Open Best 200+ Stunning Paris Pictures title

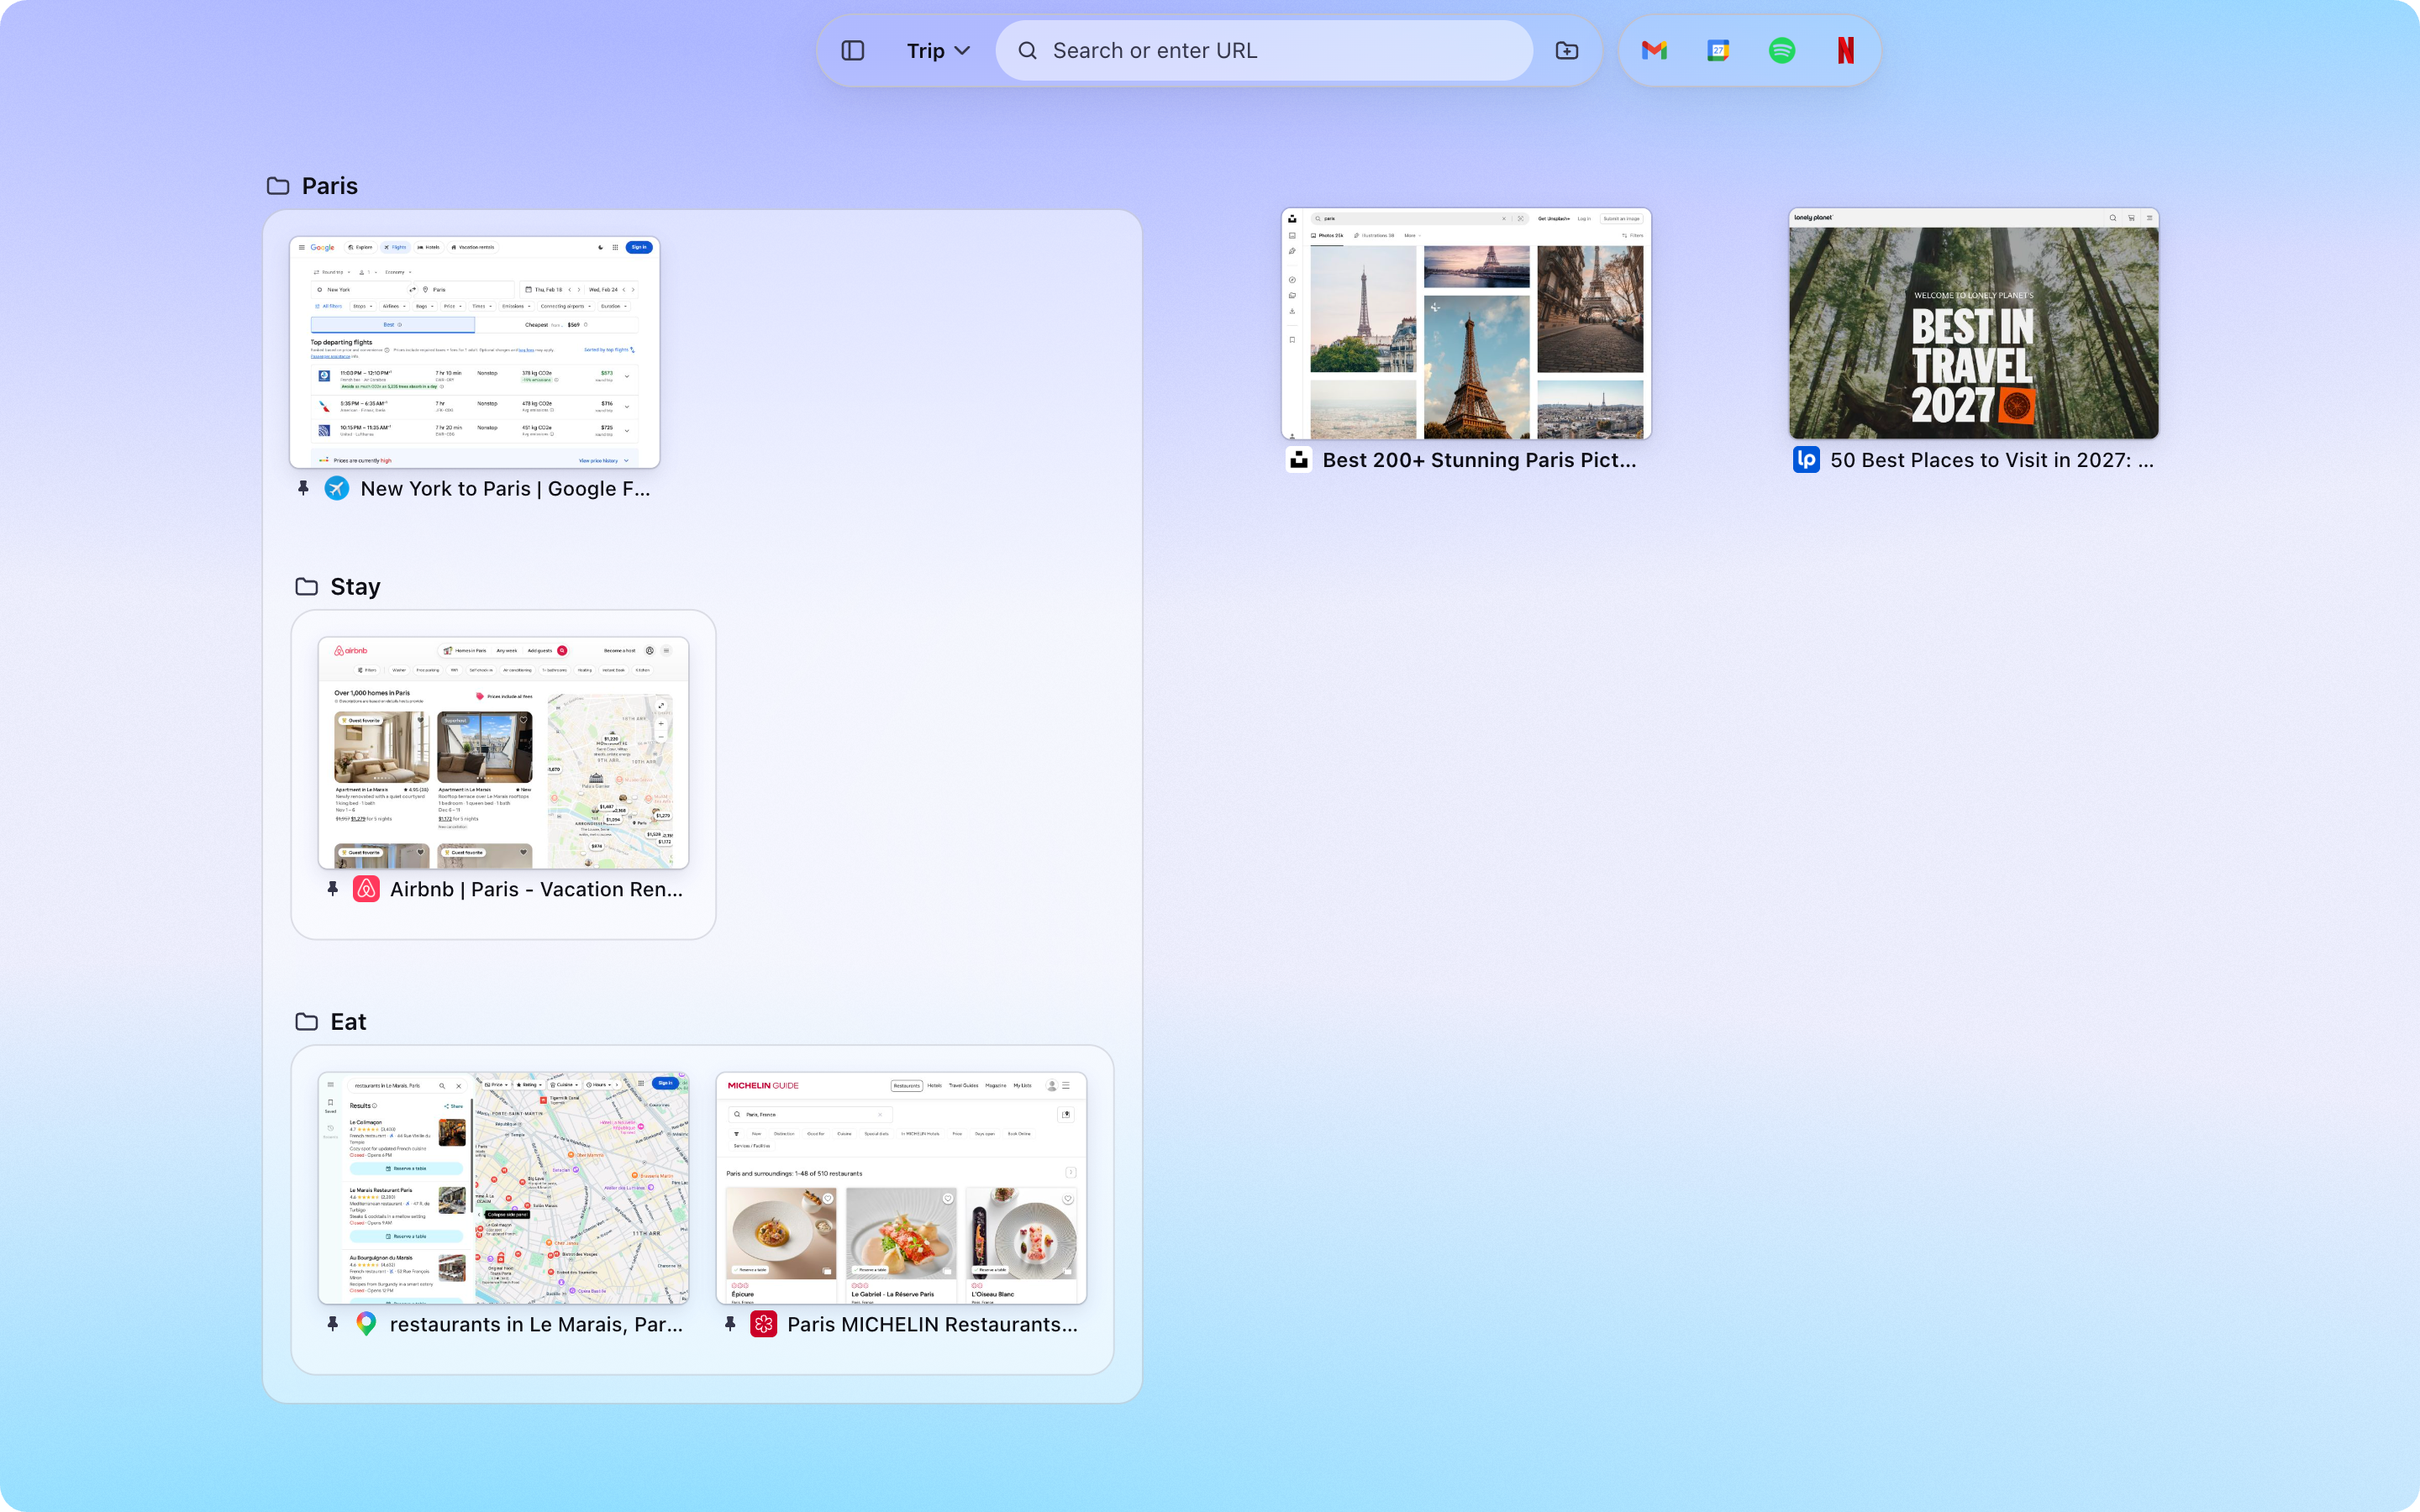click(x=1480, y=460)
